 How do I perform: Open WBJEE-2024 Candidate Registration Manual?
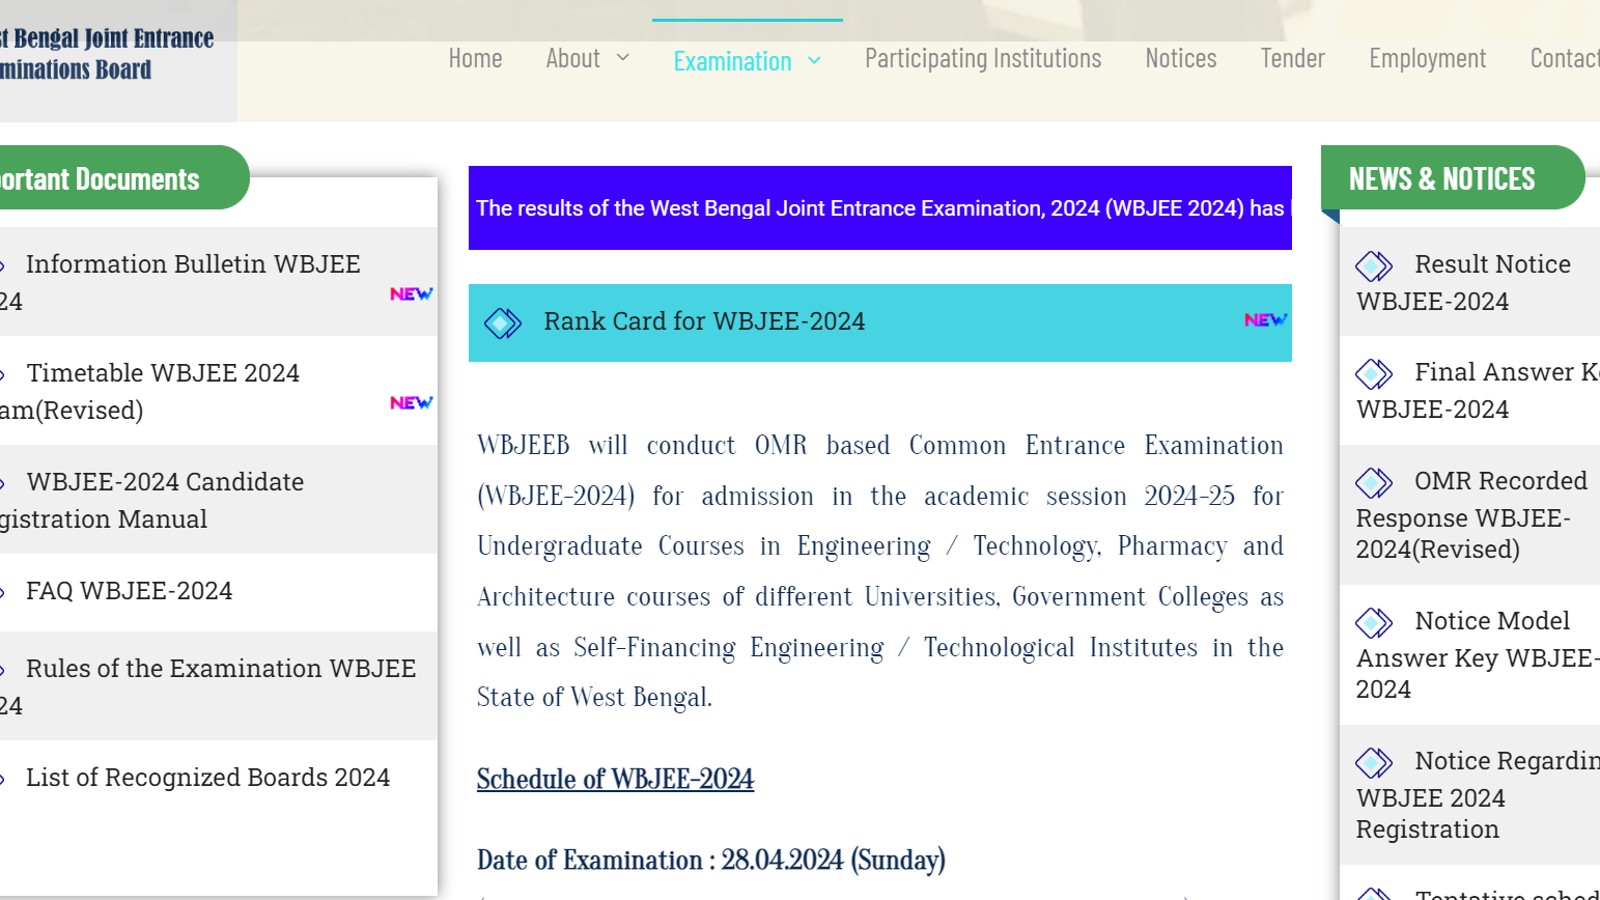pyautogui.click(x=152, y=500)
